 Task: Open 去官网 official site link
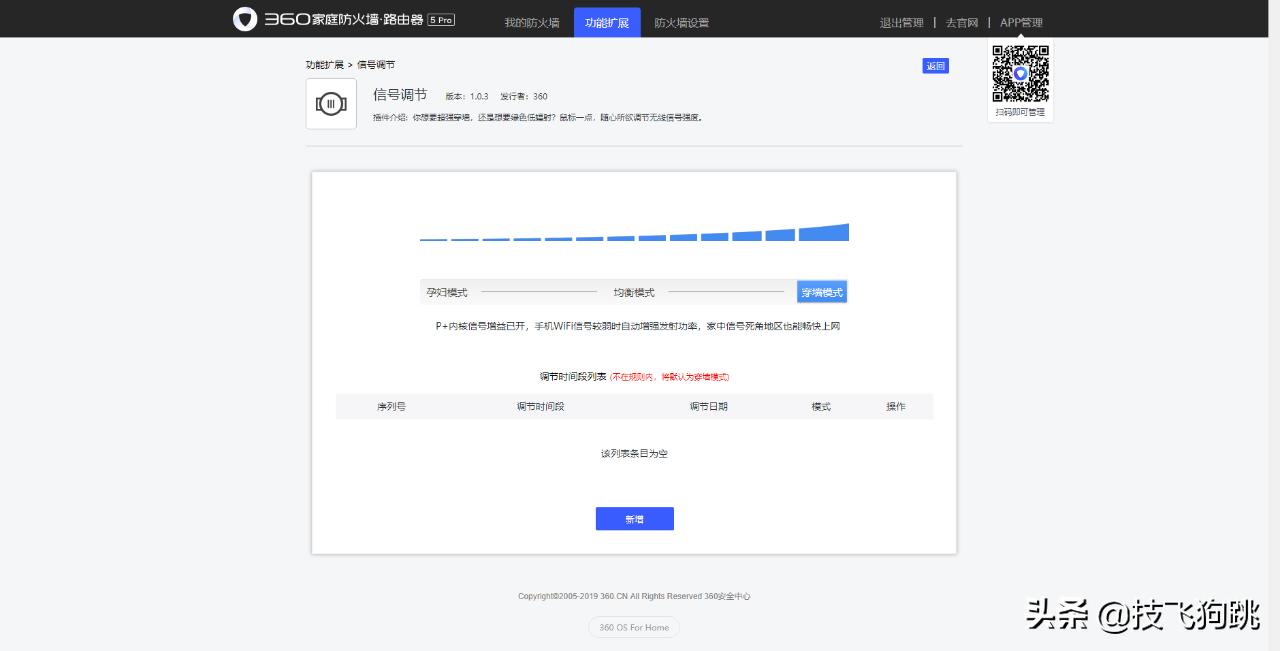click(961, 22)
